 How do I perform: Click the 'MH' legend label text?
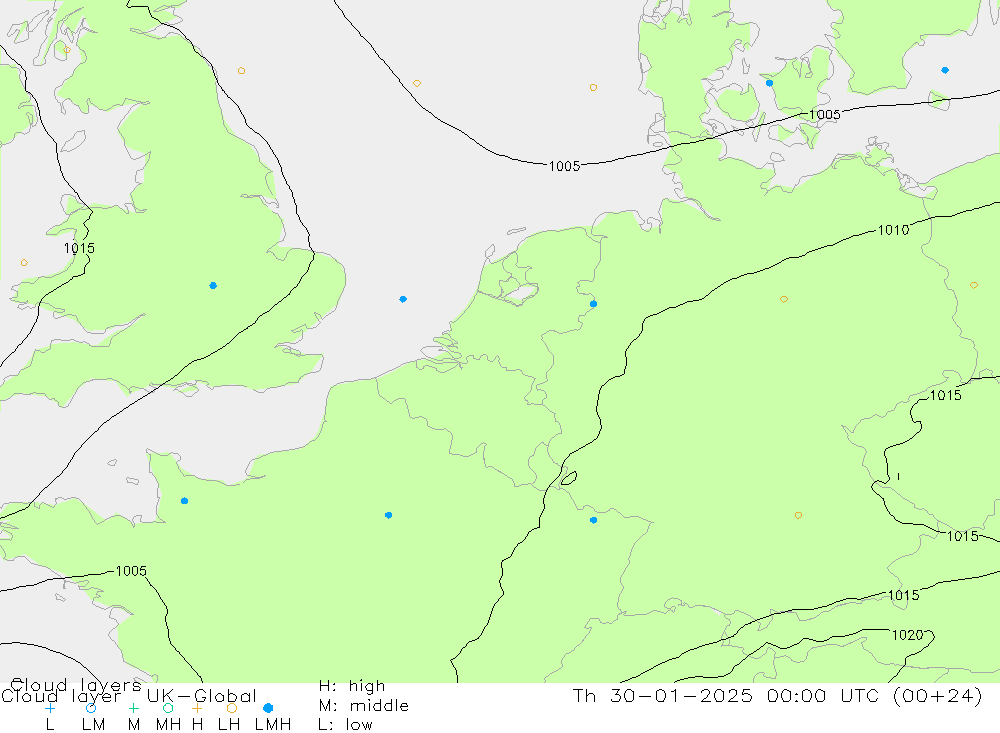[168, 725]
